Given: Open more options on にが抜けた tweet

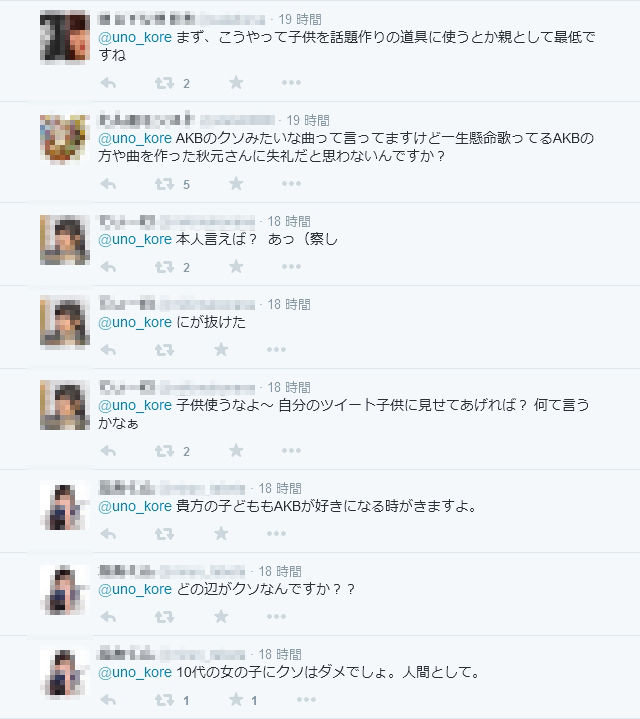Looking at the screenshot, I should (276, 349).
